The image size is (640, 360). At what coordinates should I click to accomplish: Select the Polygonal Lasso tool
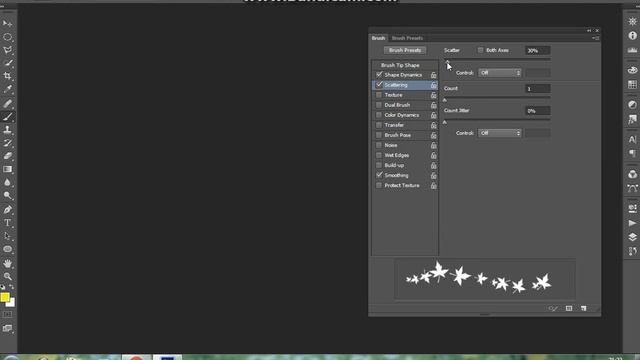pyautogui.click(x=7, y=50)
